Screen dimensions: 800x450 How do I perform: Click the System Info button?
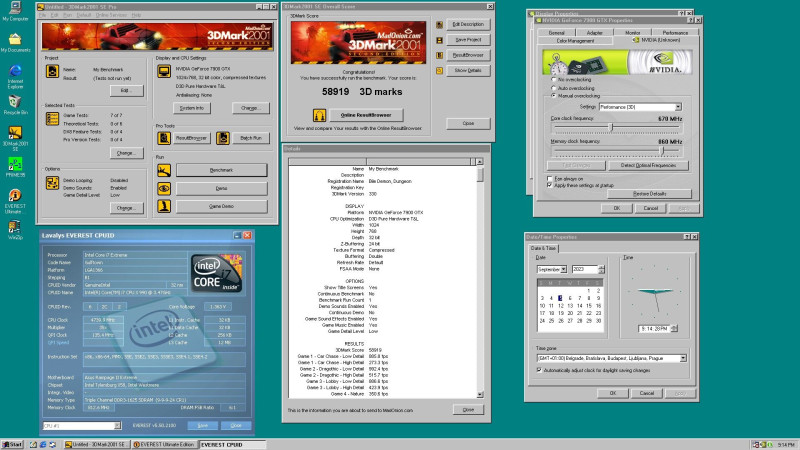click(192, 108)
